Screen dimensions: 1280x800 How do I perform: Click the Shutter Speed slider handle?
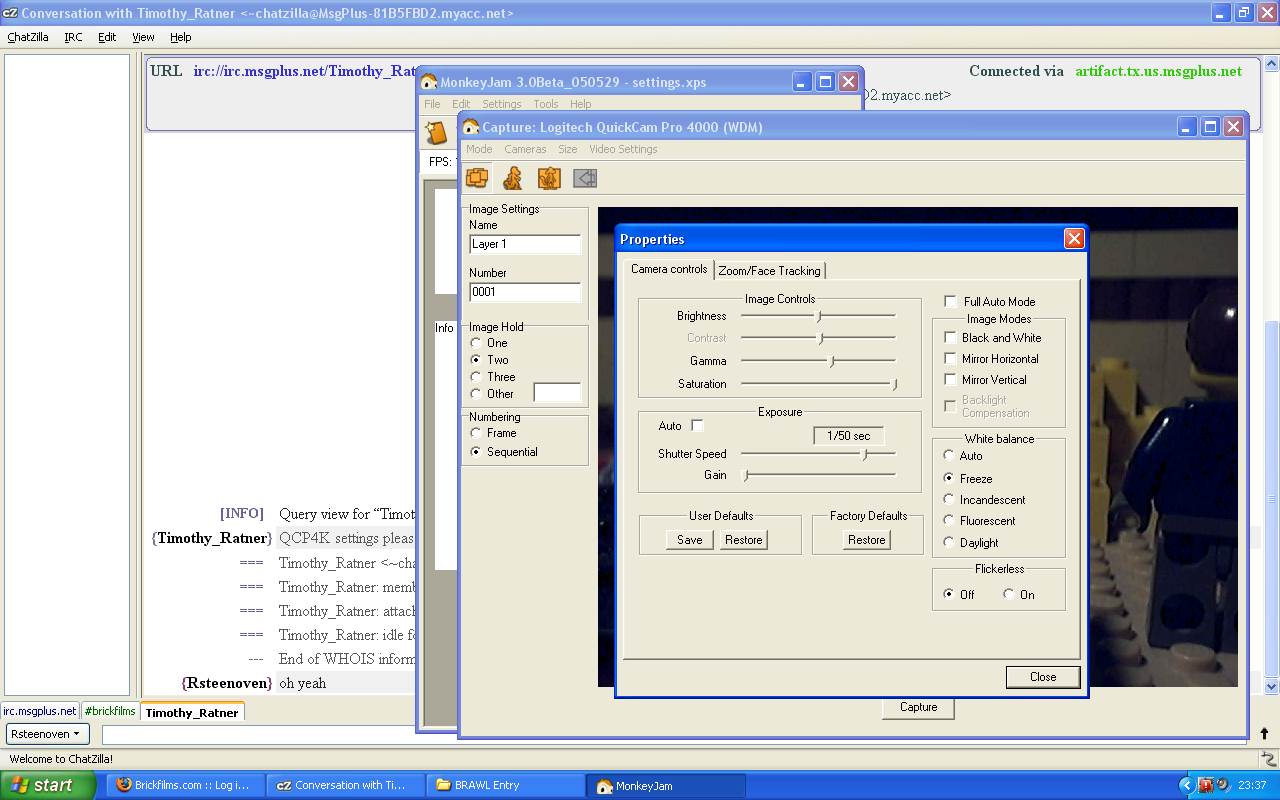click(x=865, y=454)
